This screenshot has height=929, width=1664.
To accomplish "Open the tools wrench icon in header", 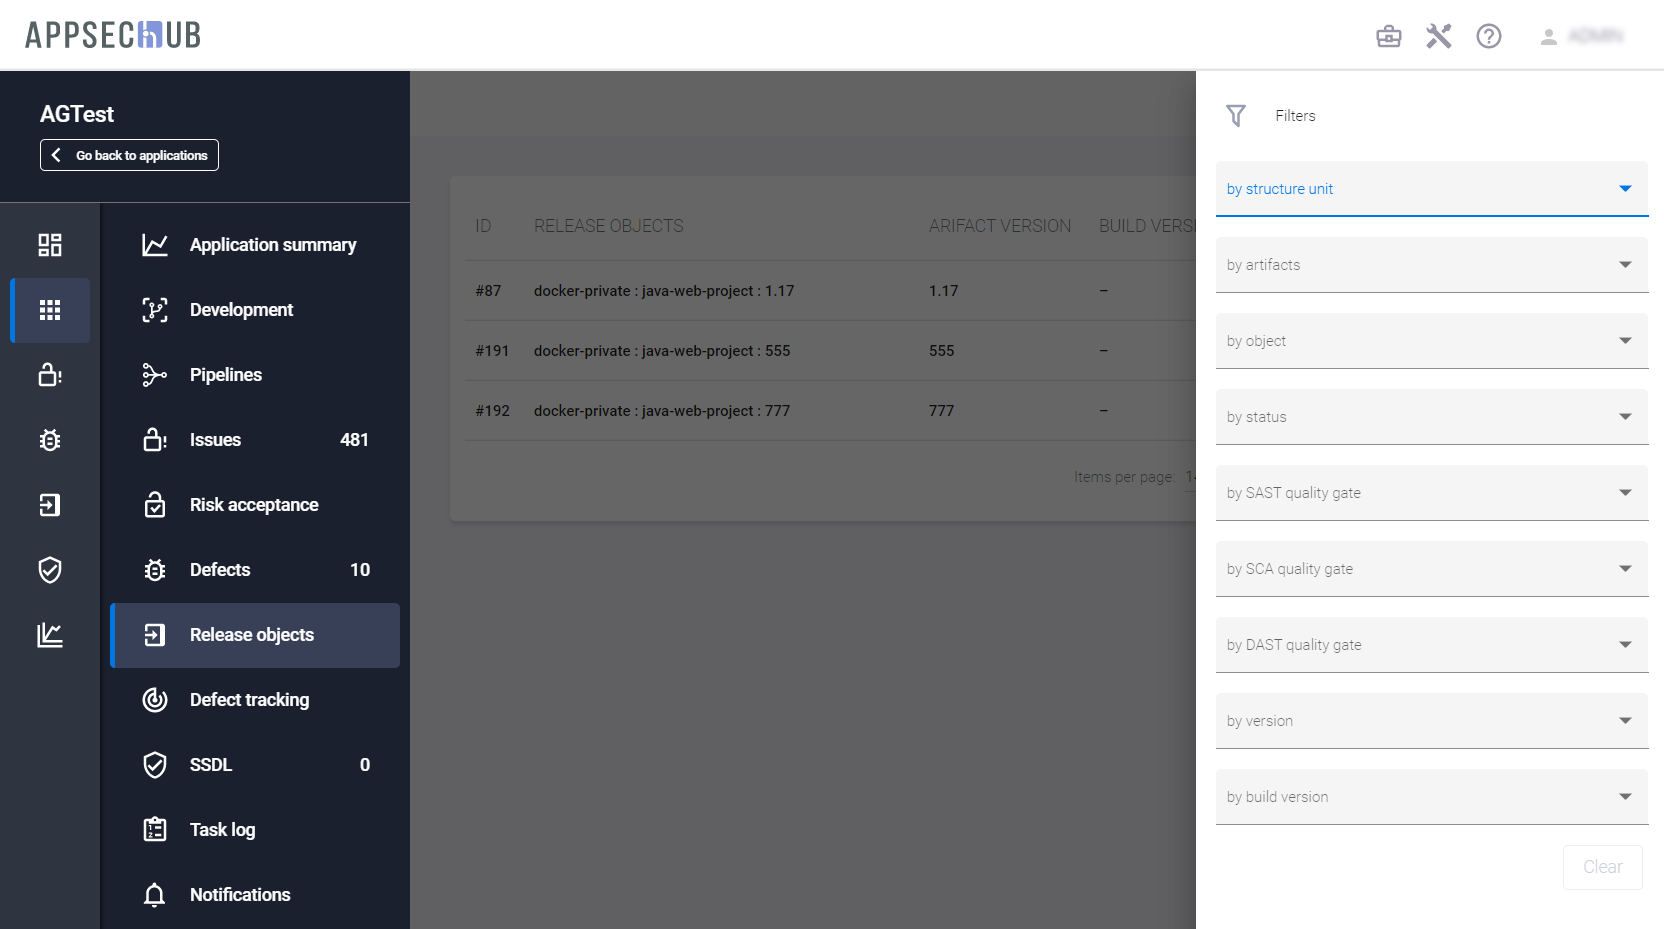I will 1438,37.
